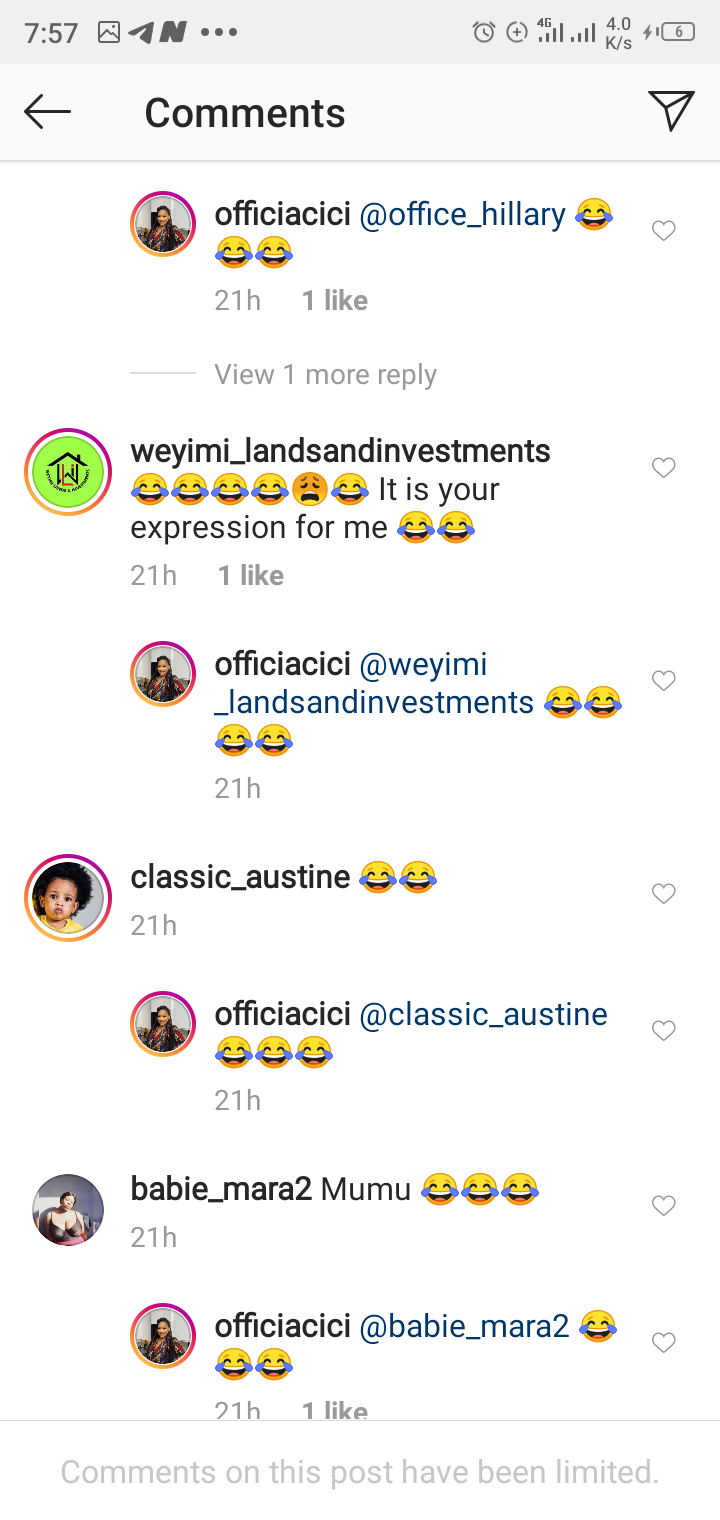720x1520 pixels.
Task: Tap the @office_hillary mention link
Action: pyautogui.click(x=462, y=214)
